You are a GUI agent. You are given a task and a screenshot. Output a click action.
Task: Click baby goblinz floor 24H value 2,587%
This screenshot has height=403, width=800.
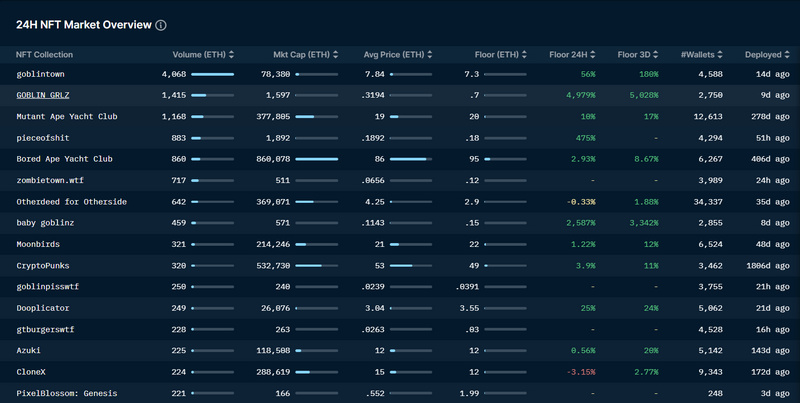[581, 223]
